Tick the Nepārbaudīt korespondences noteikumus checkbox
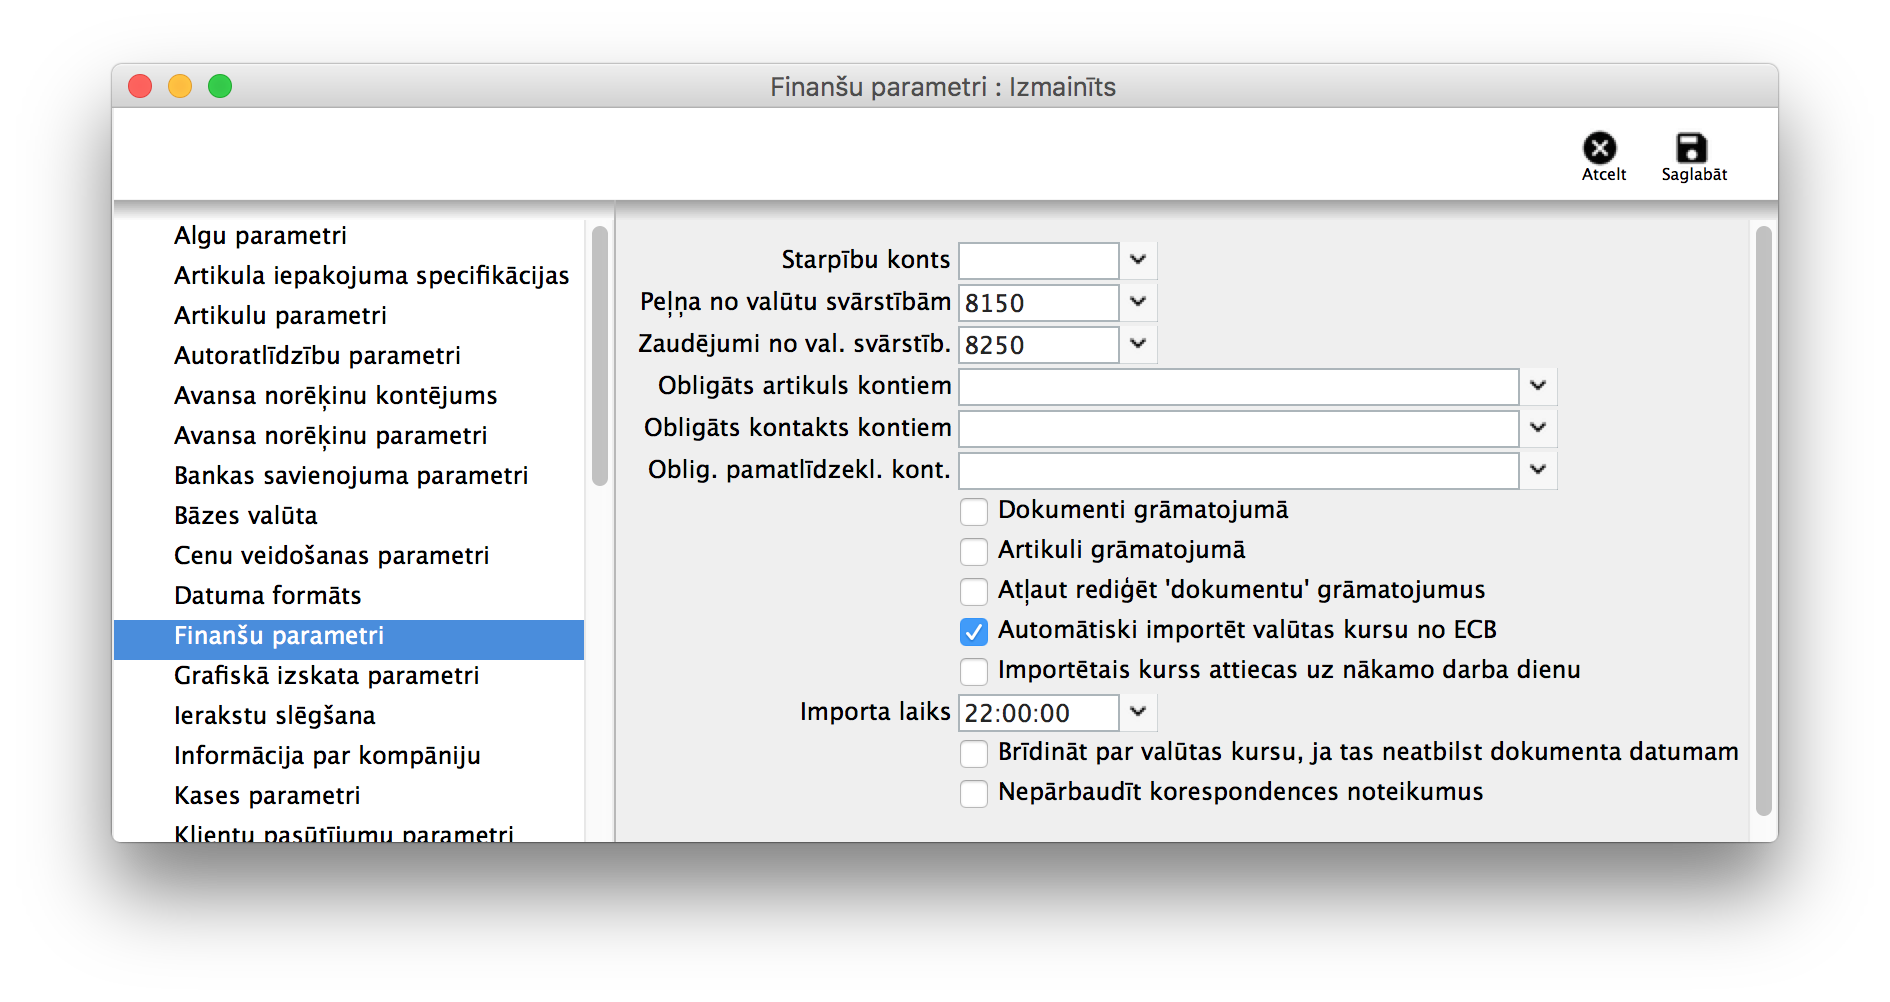The height and width of the screenshot is (1002, 1890). [x=973, y=794]
